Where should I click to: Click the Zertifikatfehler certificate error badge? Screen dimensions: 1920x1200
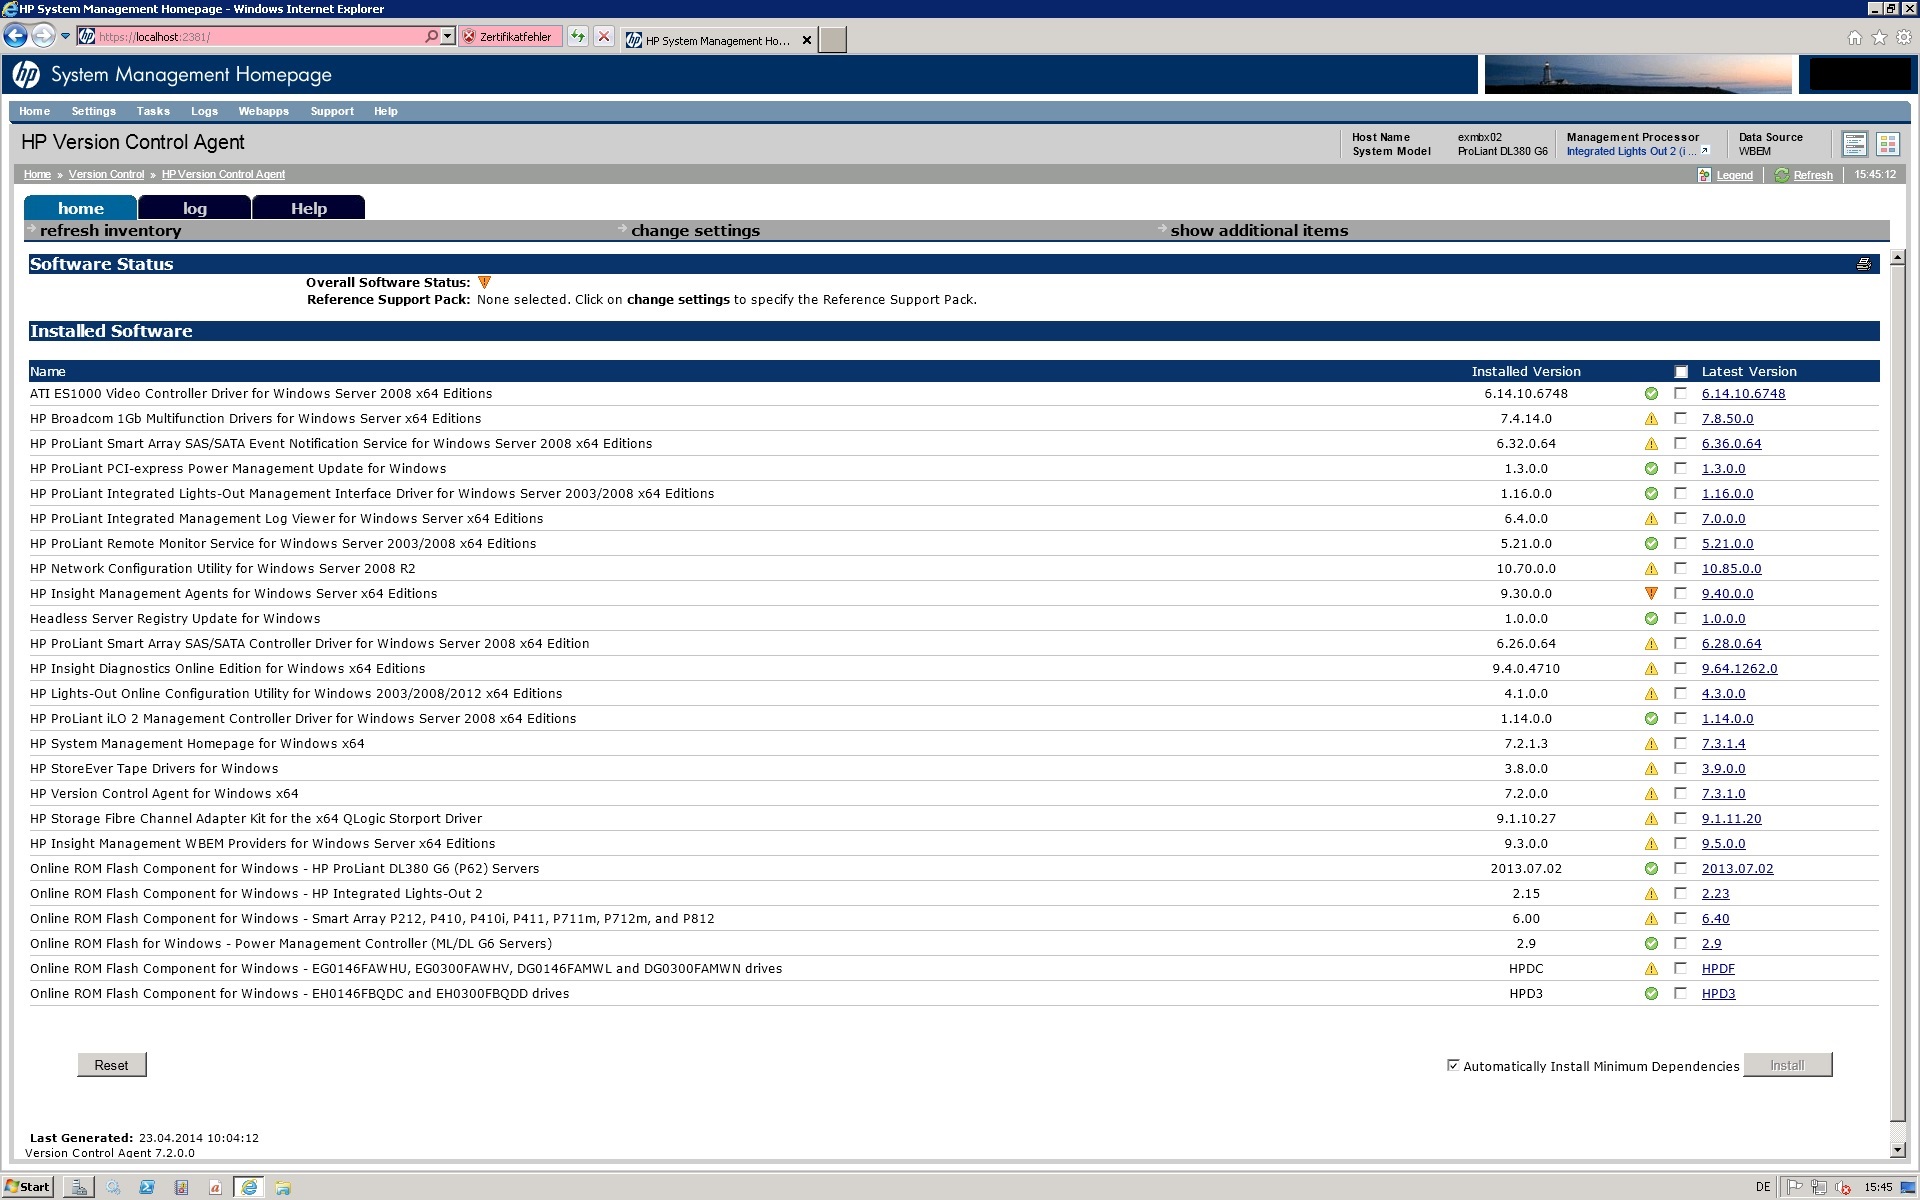510,37
